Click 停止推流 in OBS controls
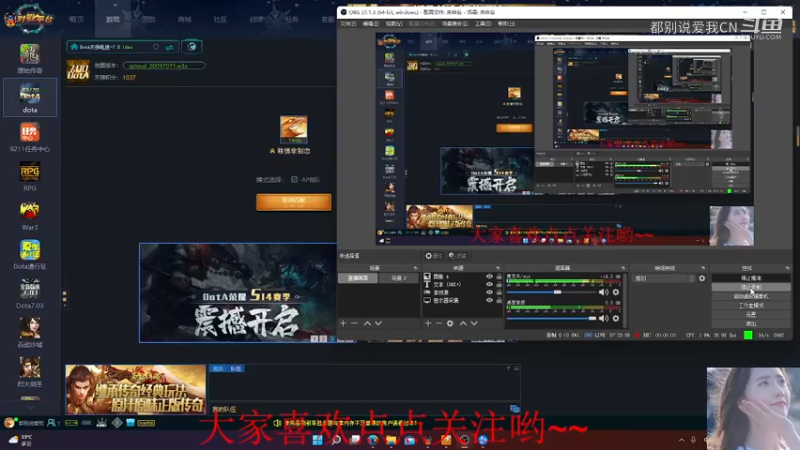This screenshot has height=450, width=800. coord(751,278)
